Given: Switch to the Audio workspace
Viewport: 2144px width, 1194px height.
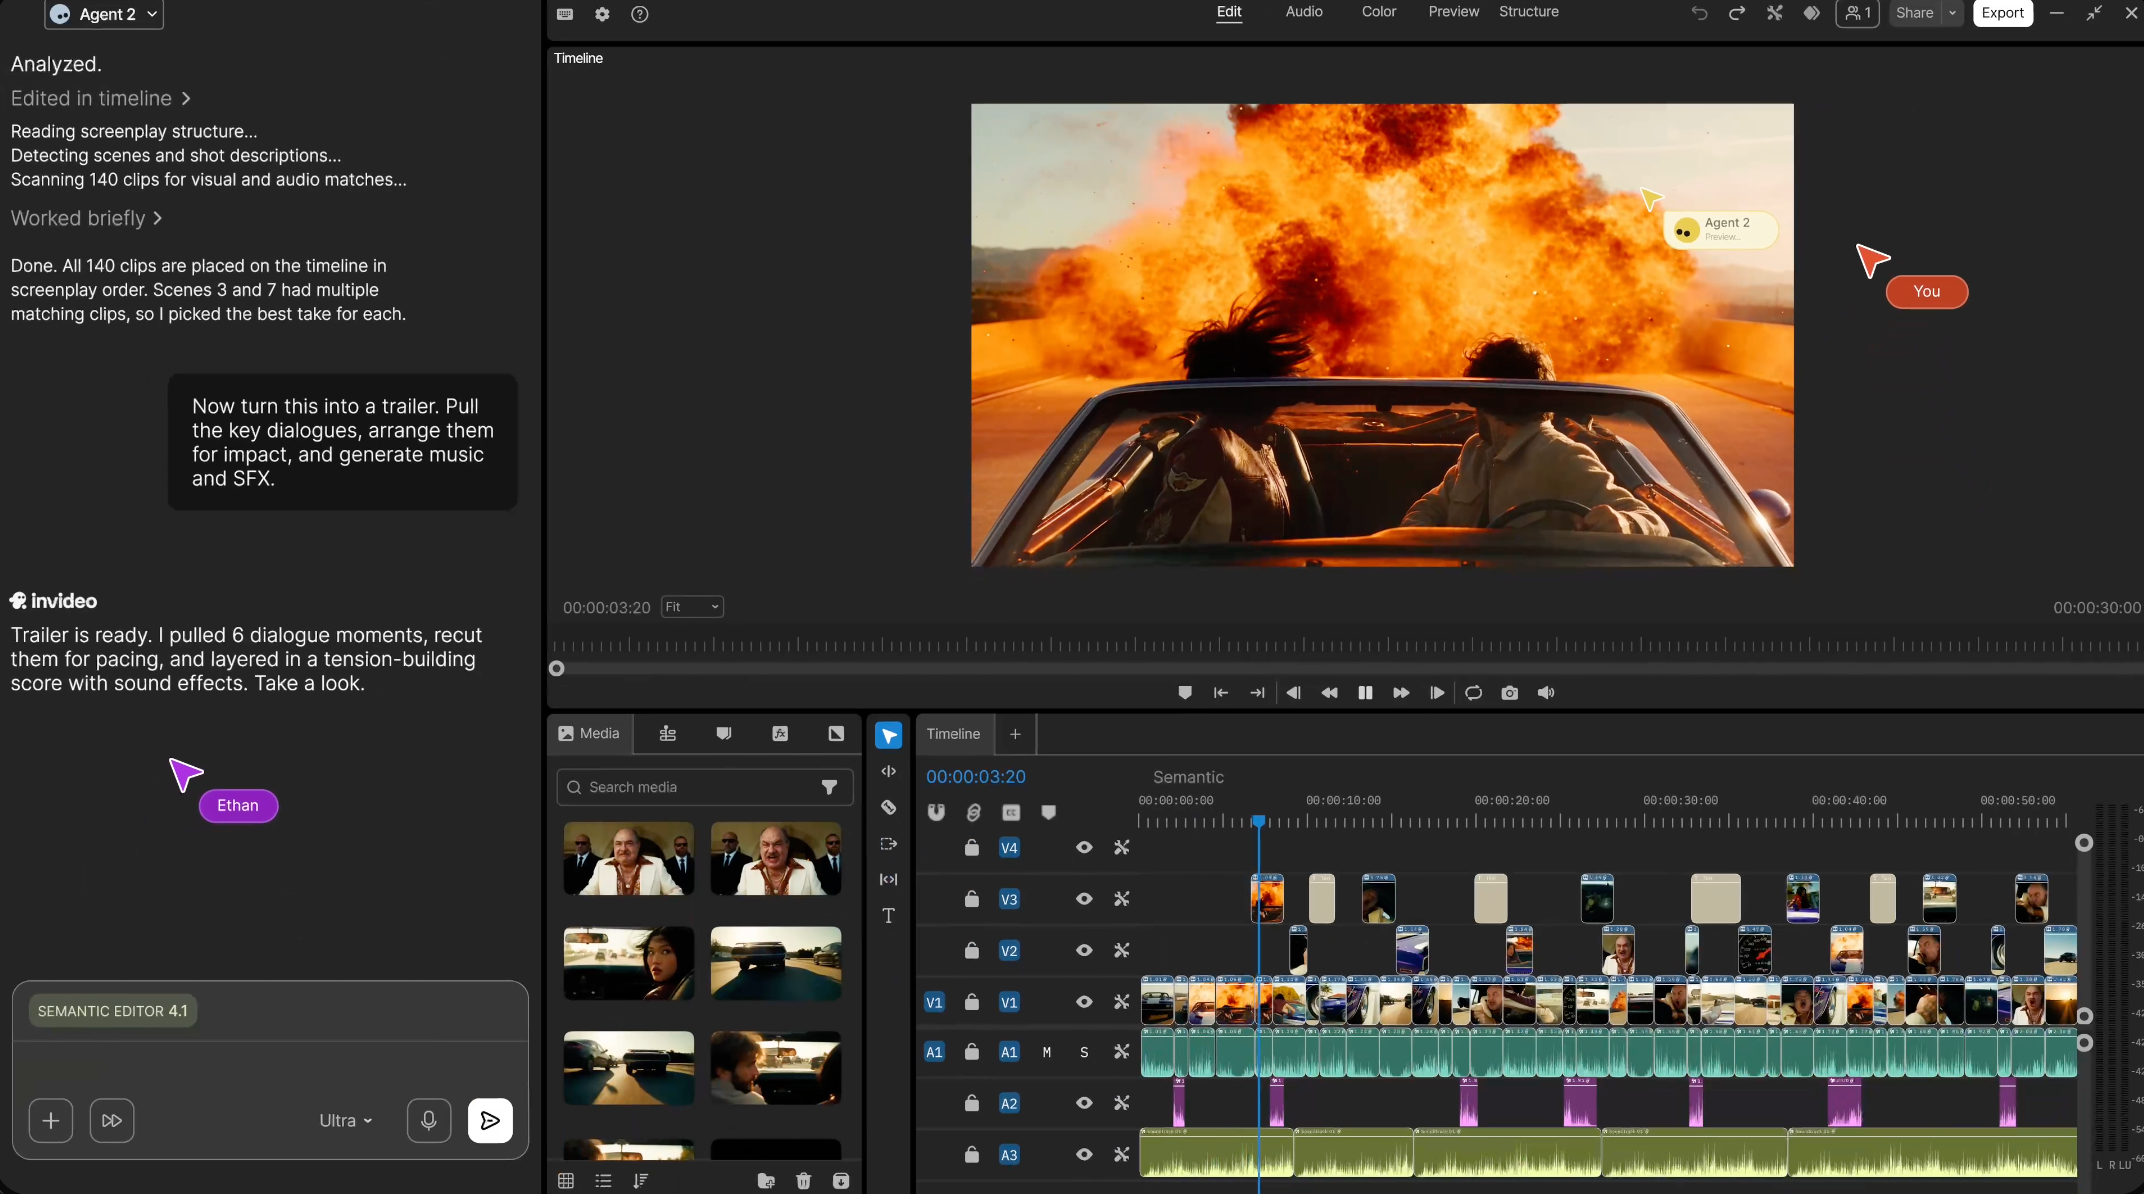Looking at the screenshot, I should (1304, 12).
